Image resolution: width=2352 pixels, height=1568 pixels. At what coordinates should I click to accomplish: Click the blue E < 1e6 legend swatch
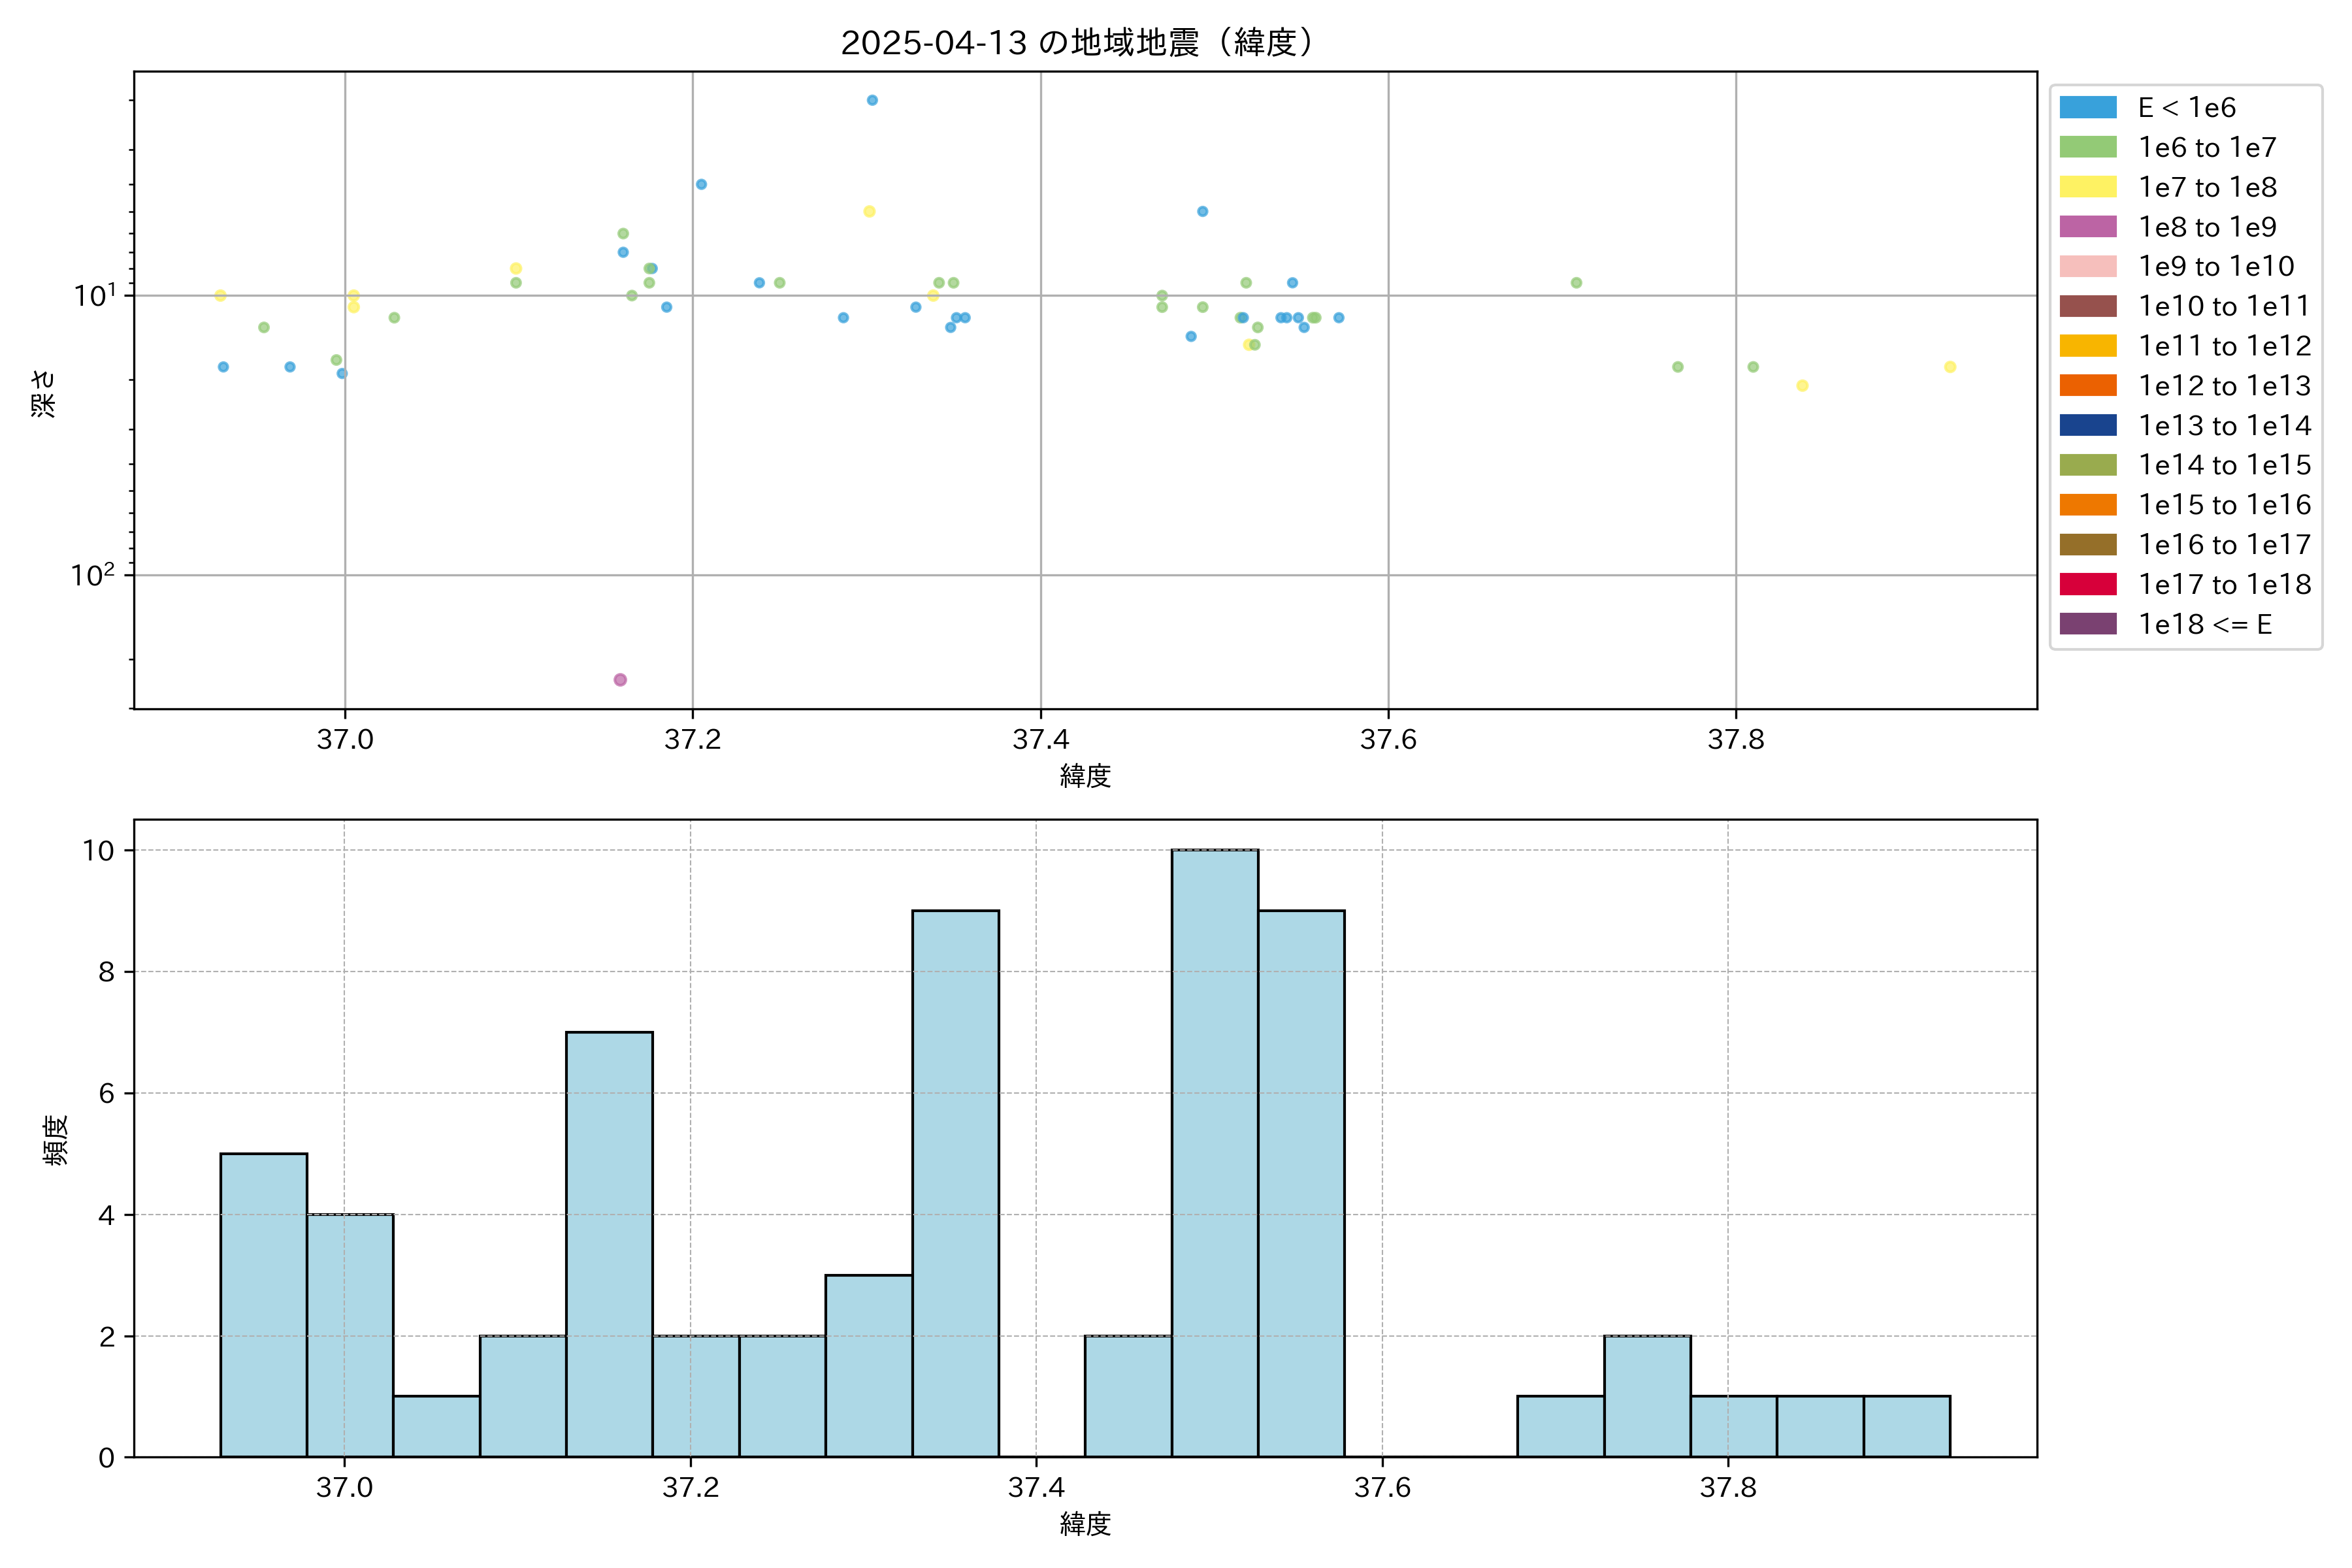click(2088, 108)
